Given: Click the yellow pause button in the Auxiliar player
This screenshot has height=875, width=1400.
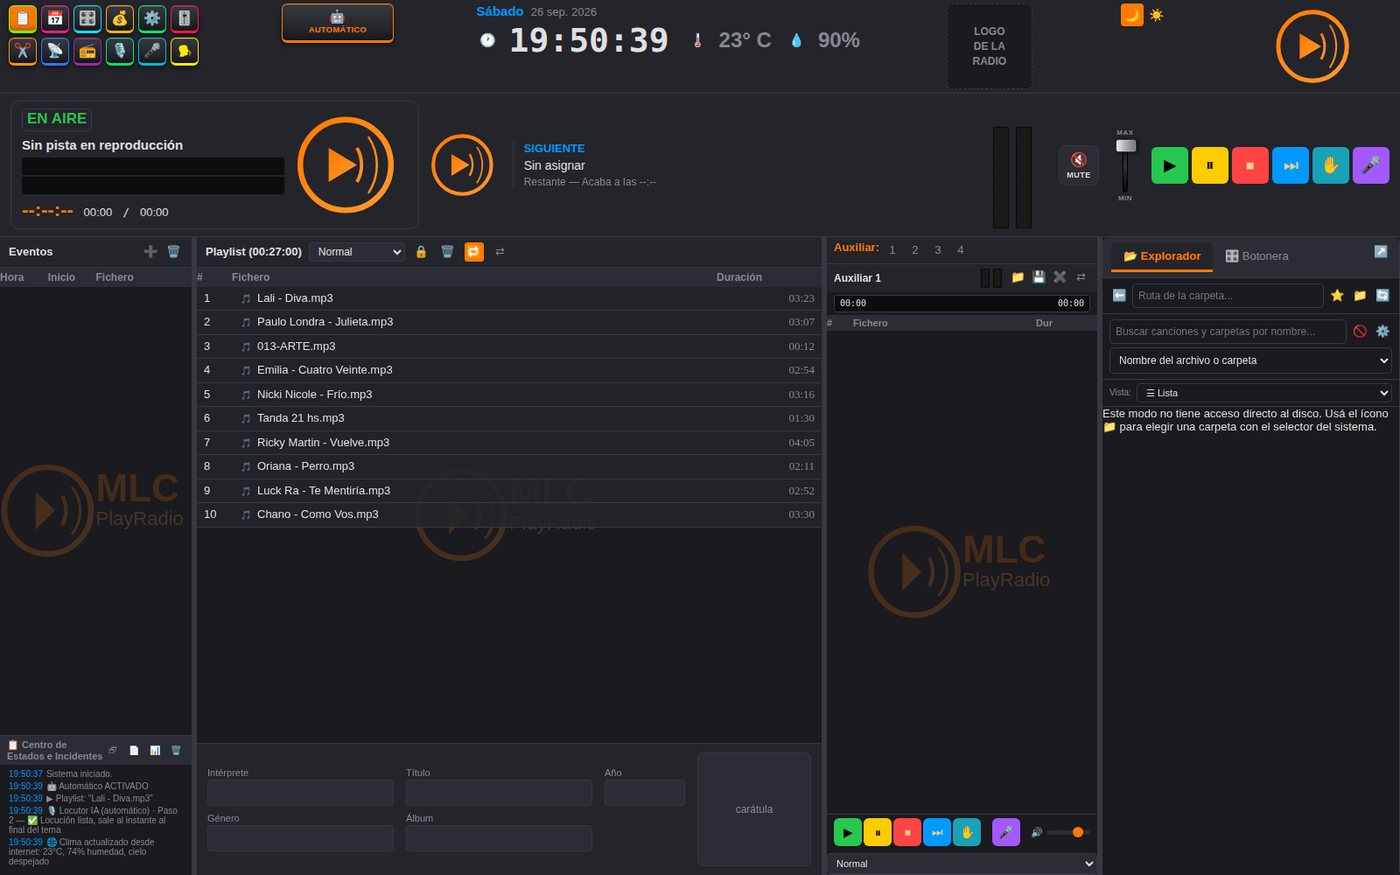Looking at the screenshot, I should [x=877, y=832].
